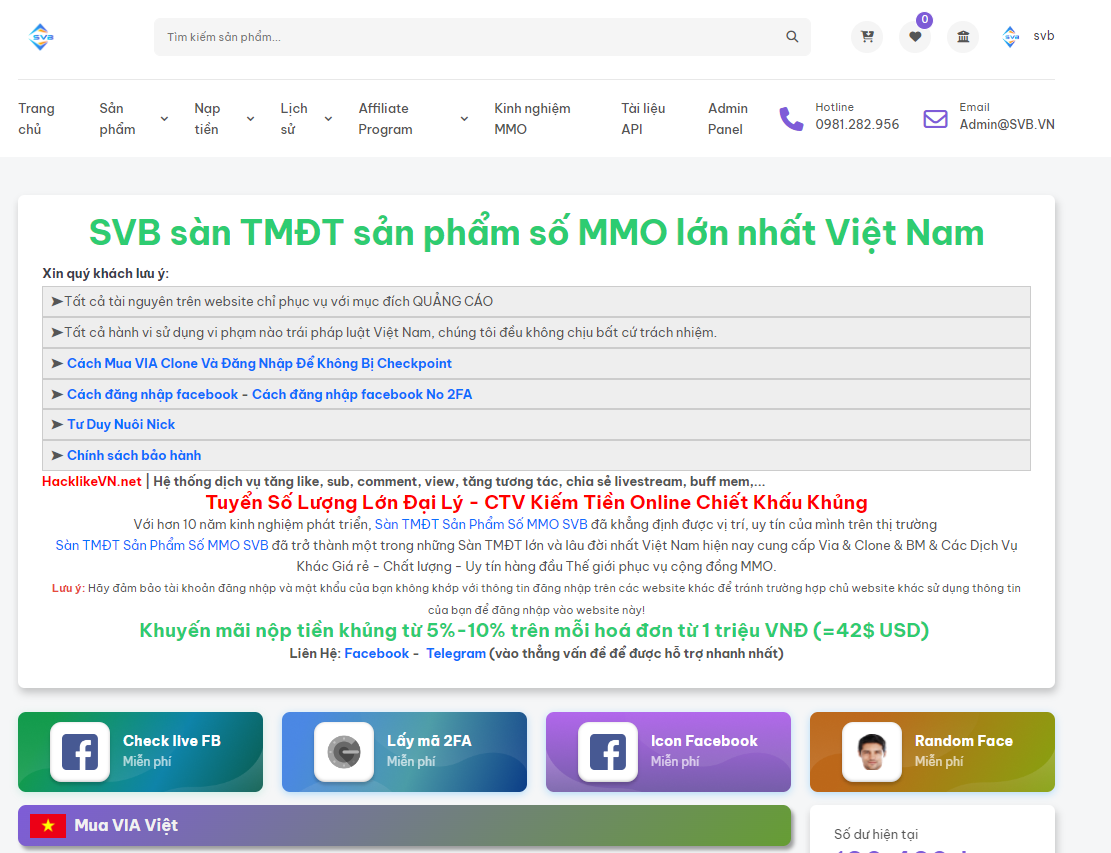This screenshot has height=853, width=1111.
Task: Open Kinh nghiệm MMO page
Action: (x=532, y=118)
